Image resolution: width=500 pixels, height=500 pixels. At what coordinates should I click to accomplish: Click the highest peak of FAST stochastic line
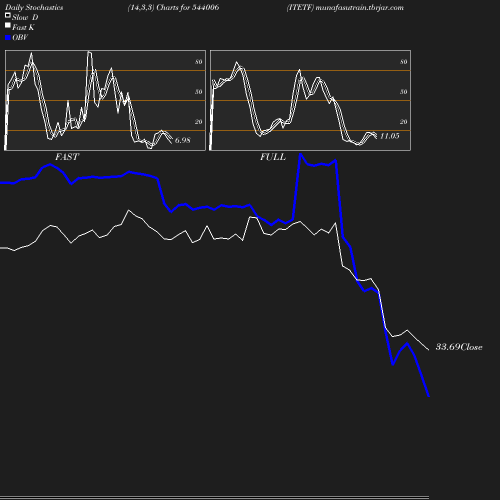click(89, 52)
